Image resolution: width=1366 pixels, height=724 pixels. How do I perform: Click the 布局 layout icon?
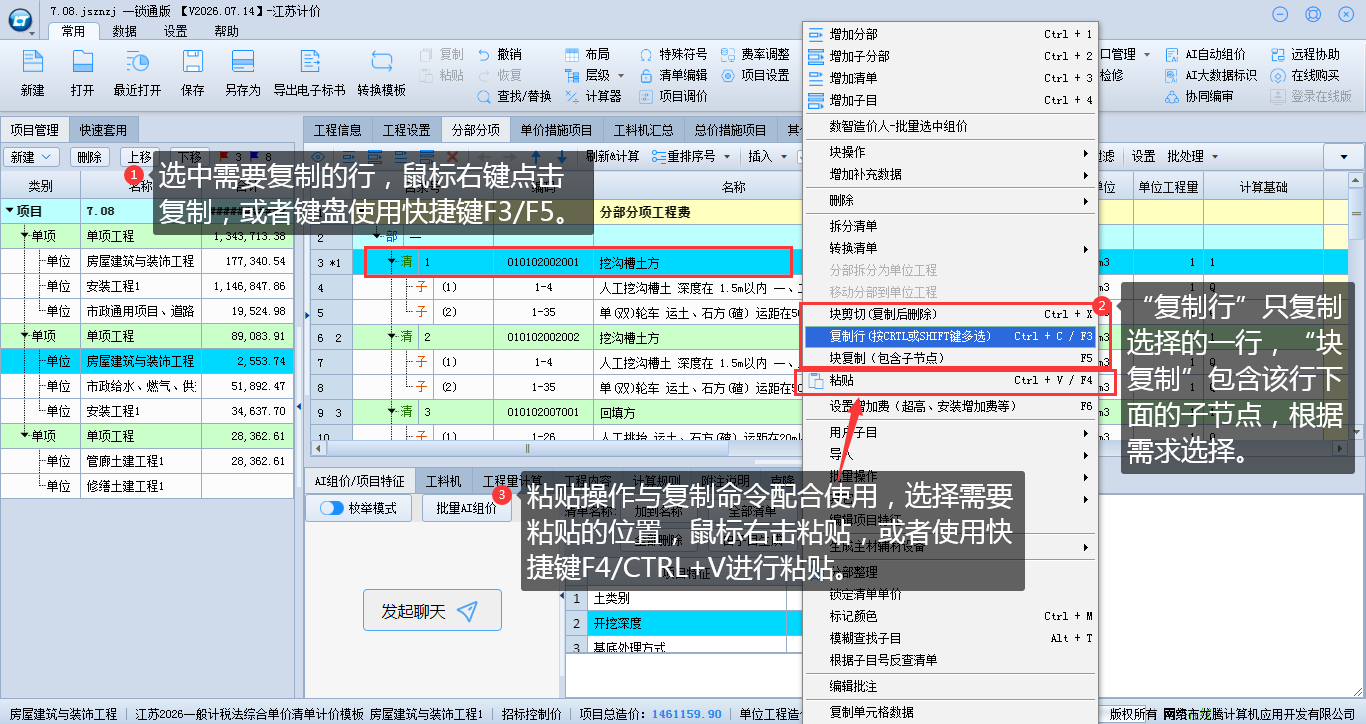[571, 54]
